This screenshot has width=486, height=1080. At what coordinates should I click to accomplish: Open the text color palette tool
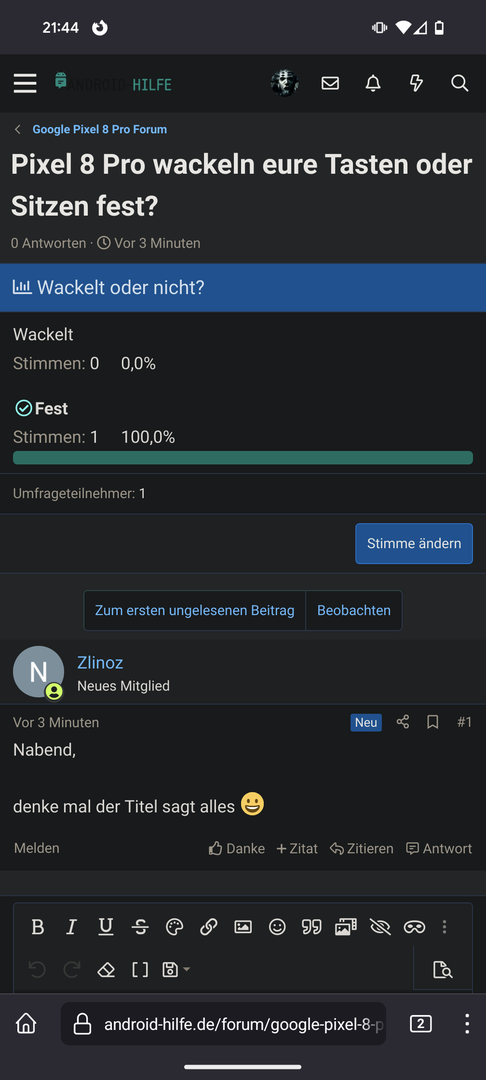pos(175,927)
